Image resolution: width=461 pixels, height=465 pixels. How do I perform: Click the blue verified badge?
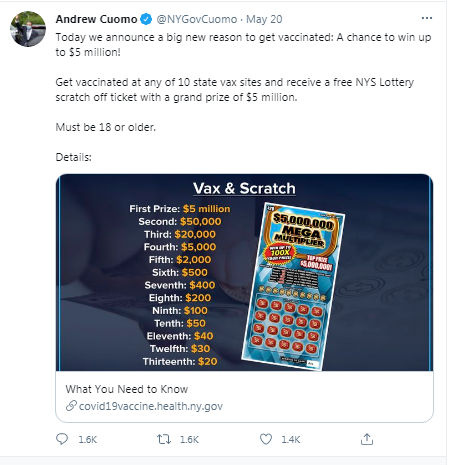coord(146,19)
